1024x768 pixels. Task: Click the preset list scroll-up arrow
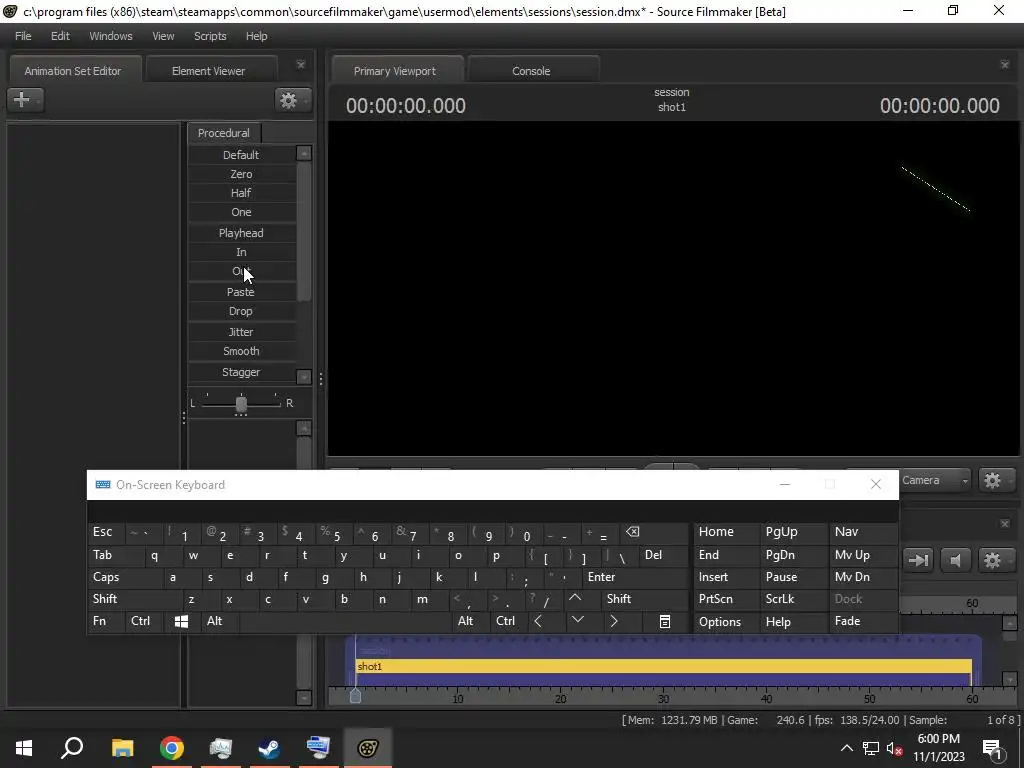pyautogui.click(x=304, y=153)
